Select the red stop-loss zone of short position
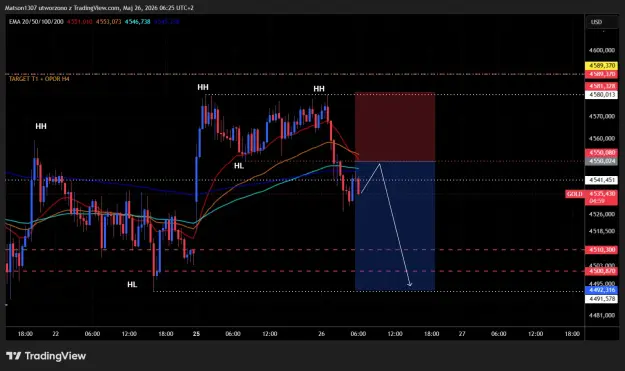Image resolution: width=625 pixels, height=371 pixels. (395, 127)
